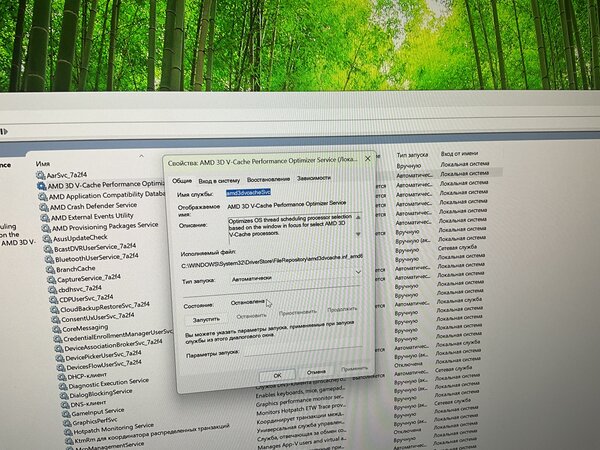This screenshot has height=450, width=600.
Task: Select the AarSvc_7a2f4 service gear icon
Action: click(40, 175)
